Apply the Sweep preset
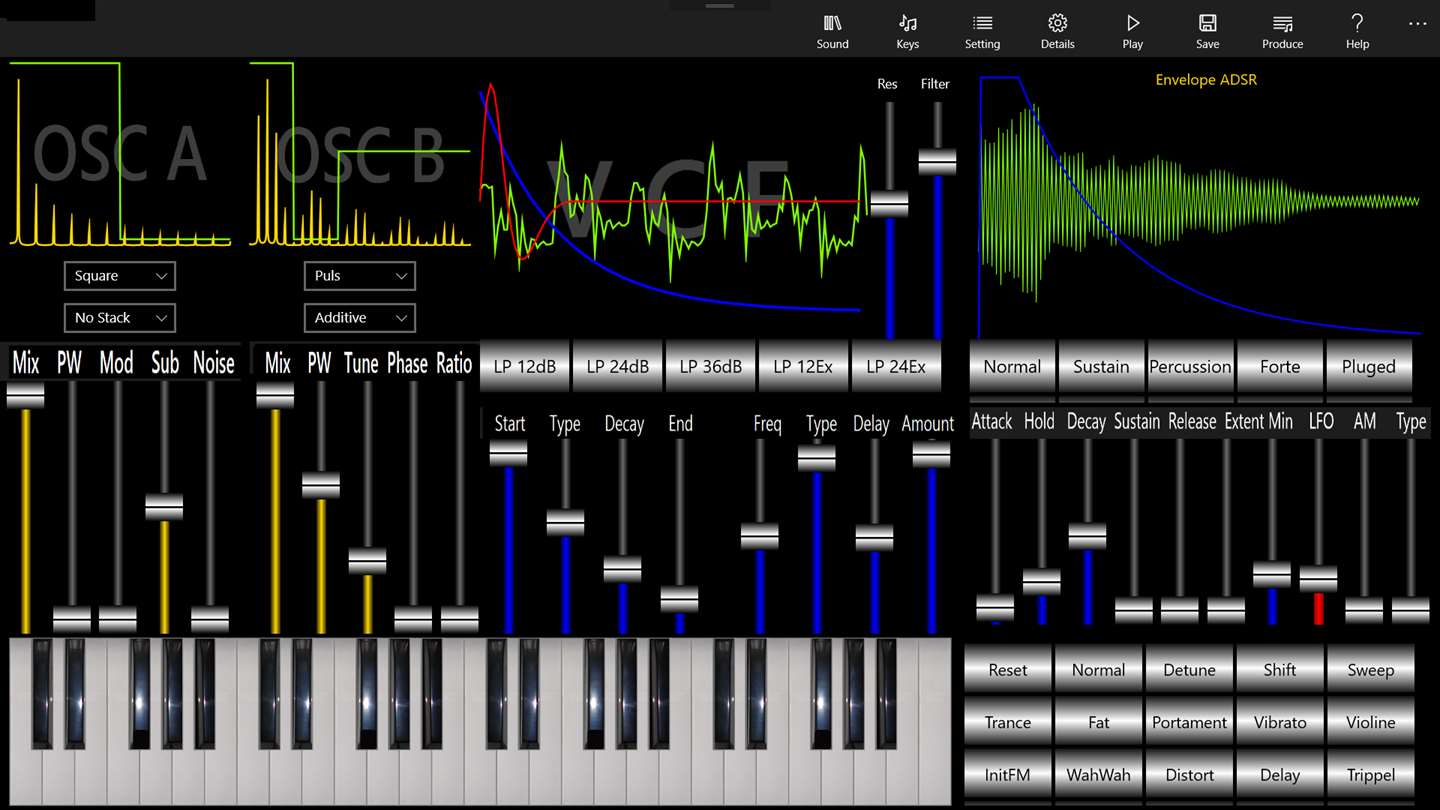Screen dimensions: 1440x810 (1371, 670)
